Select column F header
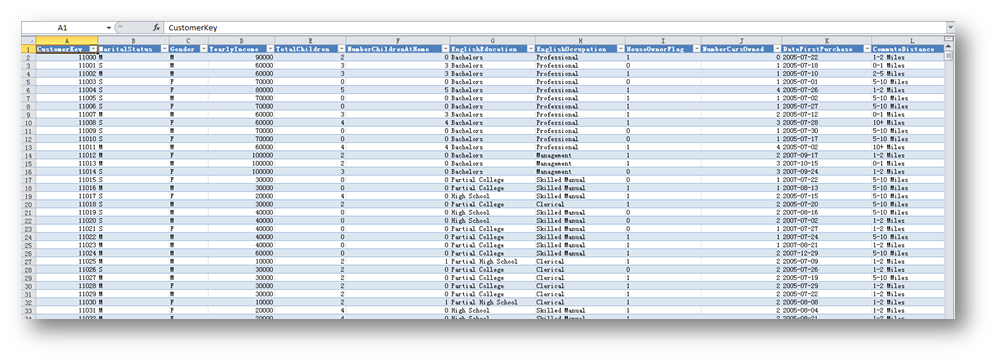The width and height of the screenshot is (997, 361). [x=398, y=40]
